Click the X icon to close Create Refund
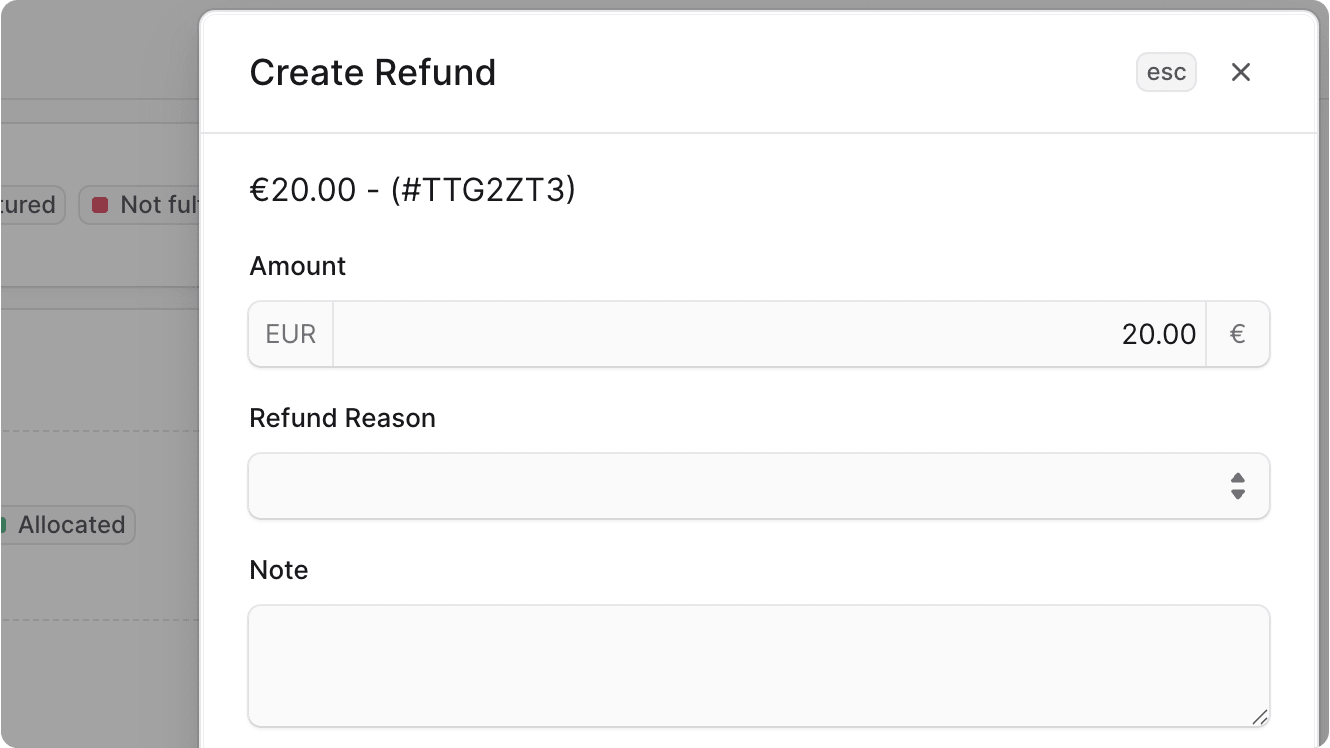This screenshot has width=1330, height=748. coord(1241,72)
